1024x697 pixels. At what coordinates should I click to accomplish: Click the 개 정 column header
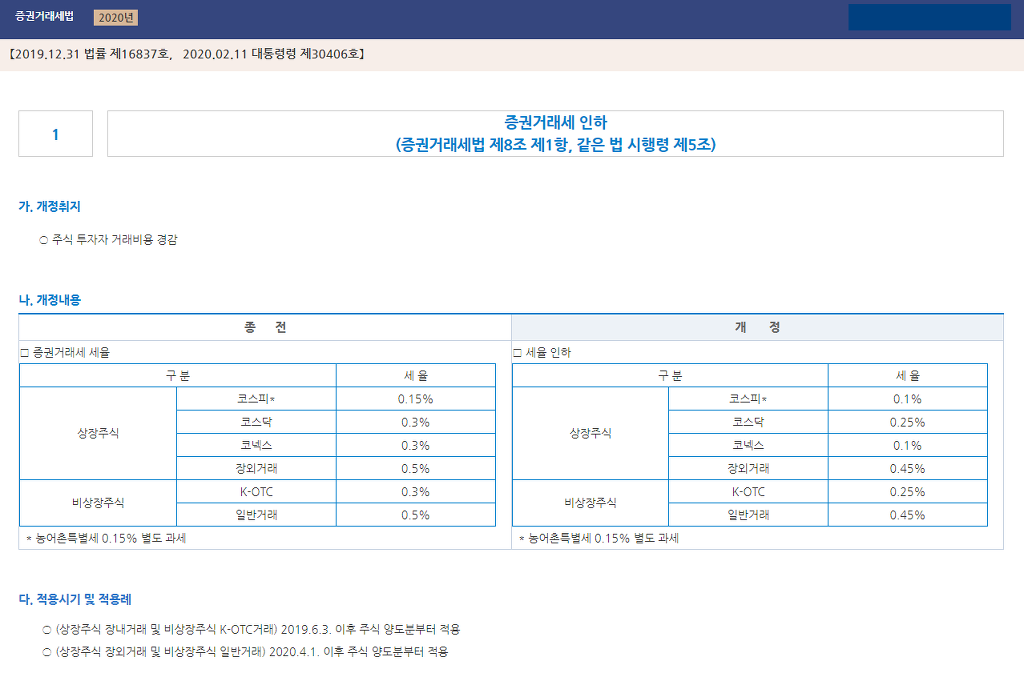[x=758, y=327]
